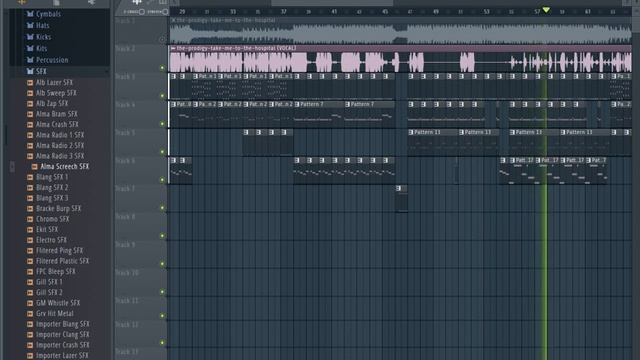640x360 pixels.
Task: Click bar 49 on the timeline ruler
Action: point(436,12)
